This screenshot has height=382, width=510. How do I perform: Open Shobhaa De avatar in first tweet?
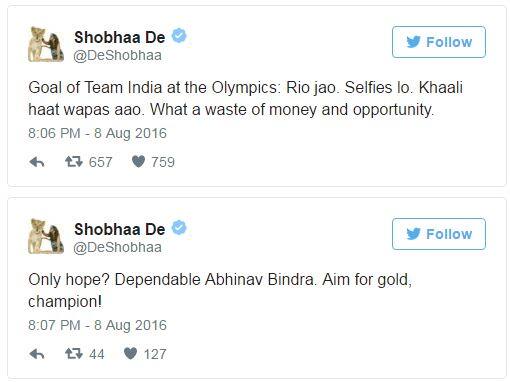[x=46, y=45]
